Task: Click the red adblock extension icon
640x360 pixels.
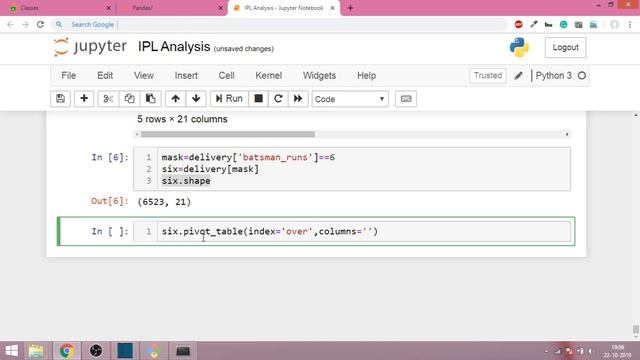Action: [x=519, y=24]
